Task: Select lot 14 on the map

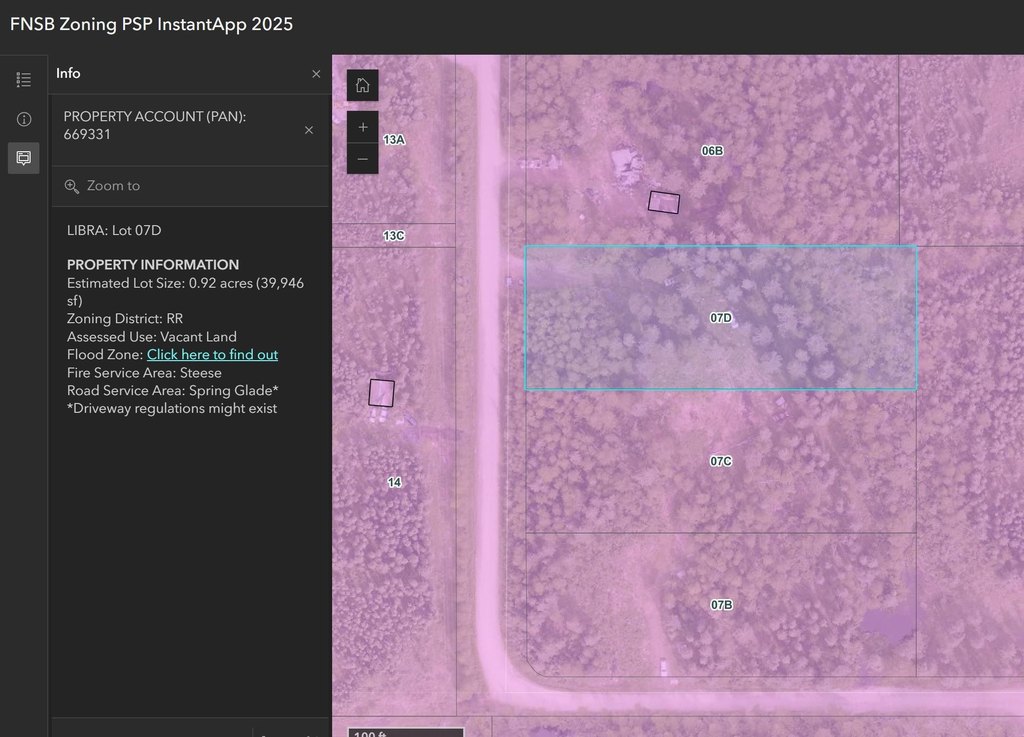Action: [394, 482]
